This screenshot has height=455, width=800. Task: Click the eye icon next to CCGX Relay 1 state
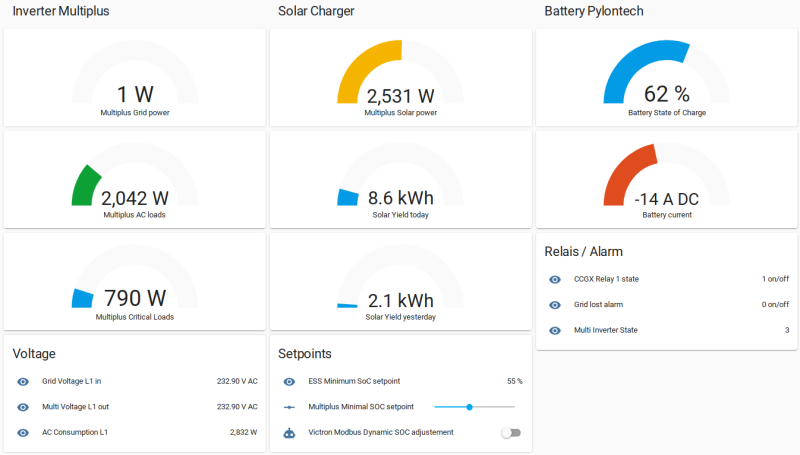(x=555, y=279)
